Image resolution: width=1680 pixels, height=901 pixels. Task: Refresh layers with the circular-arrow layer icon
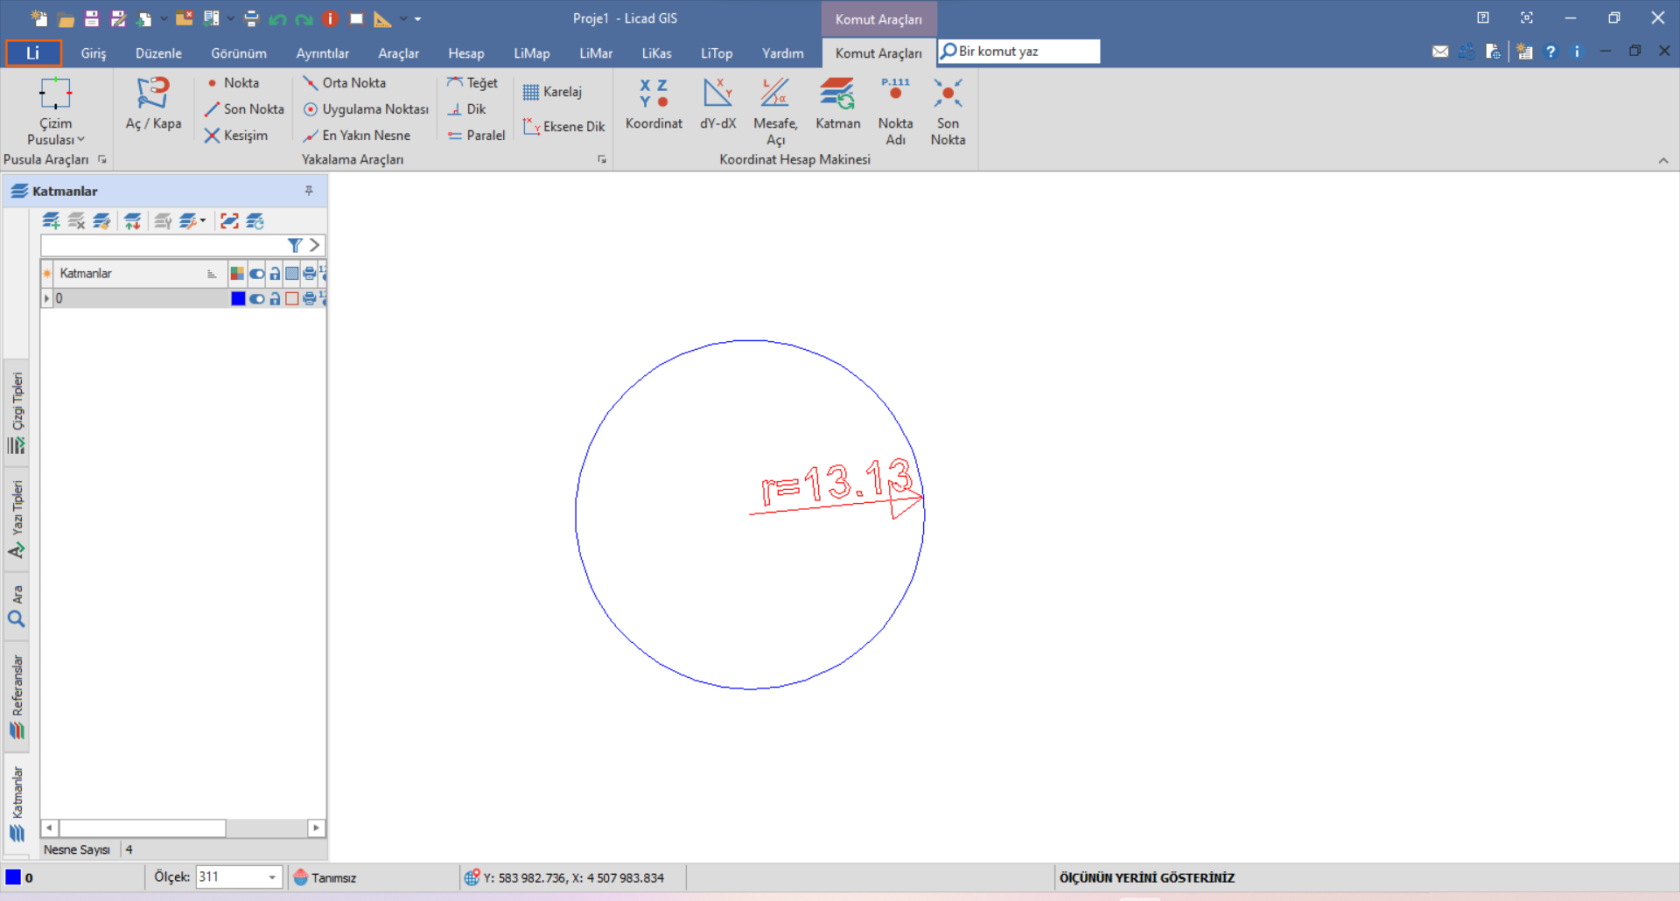click(255, 221)
